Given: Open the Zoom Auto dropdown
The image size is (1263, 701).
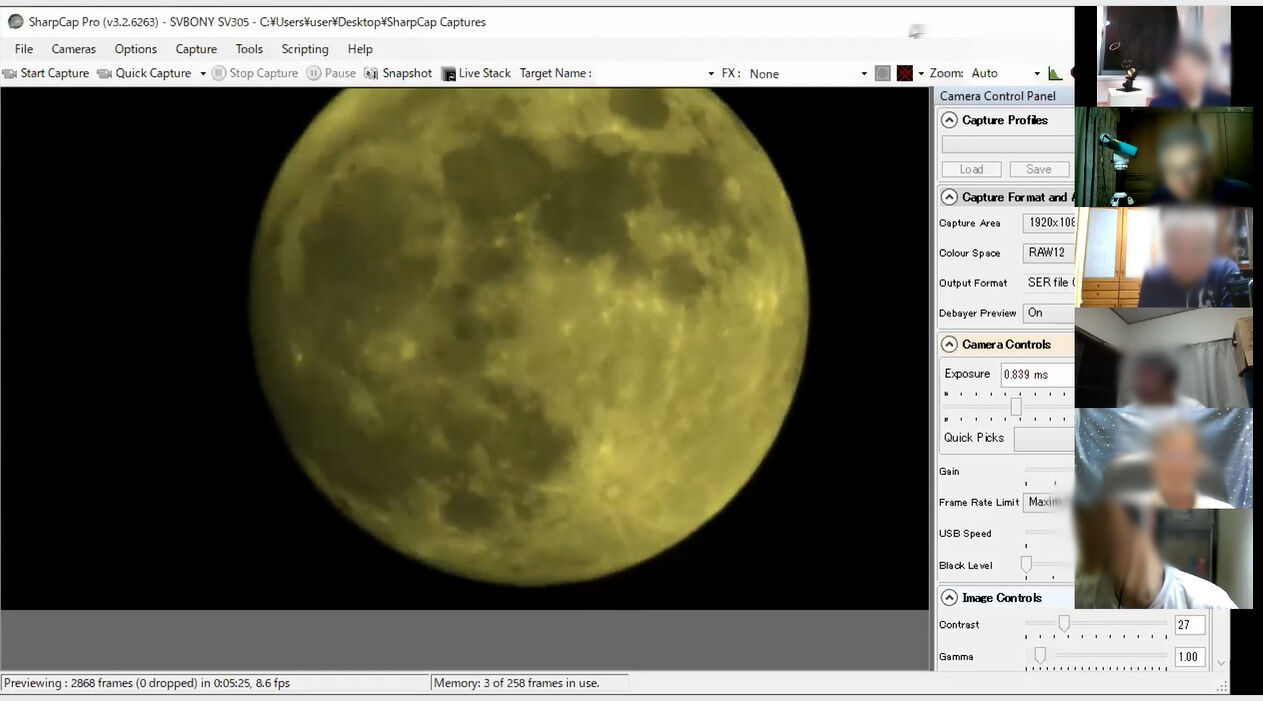Looking at the screenshot, I should (x=1005, y=73).
